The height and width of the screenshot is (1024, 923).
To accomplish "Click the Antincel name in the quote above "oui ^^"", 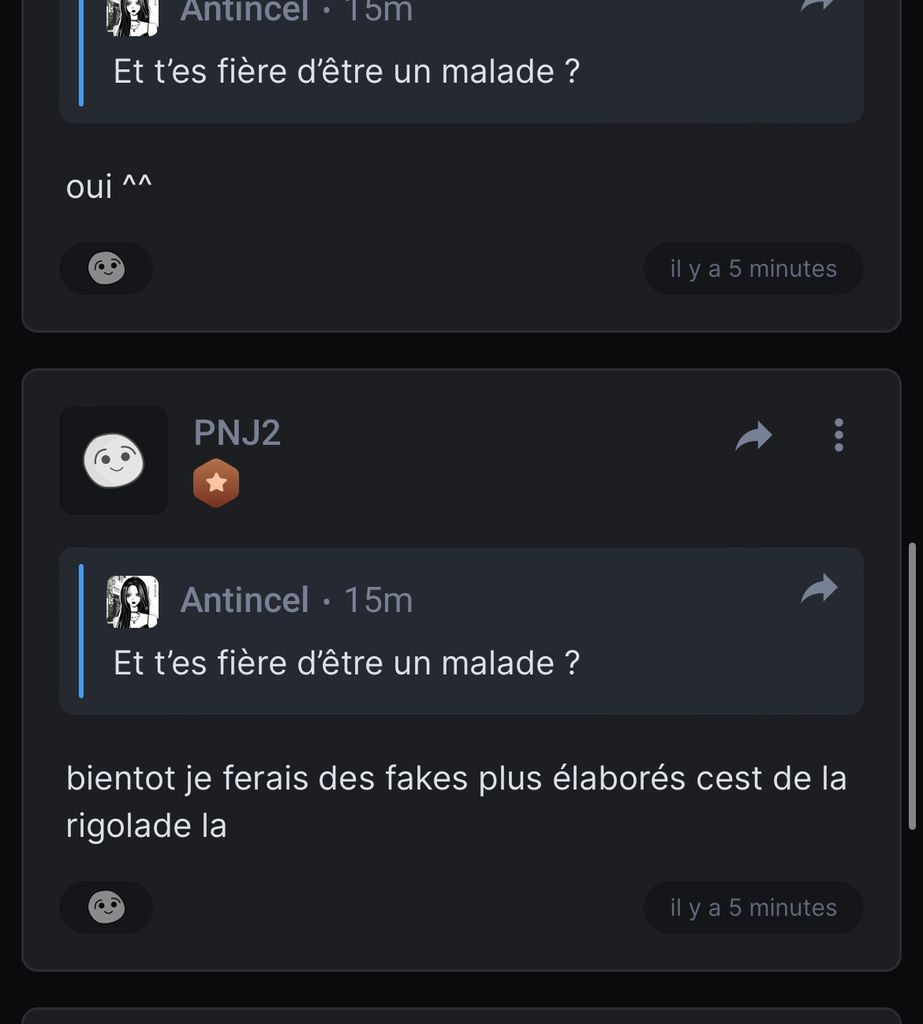I will 244,11.
